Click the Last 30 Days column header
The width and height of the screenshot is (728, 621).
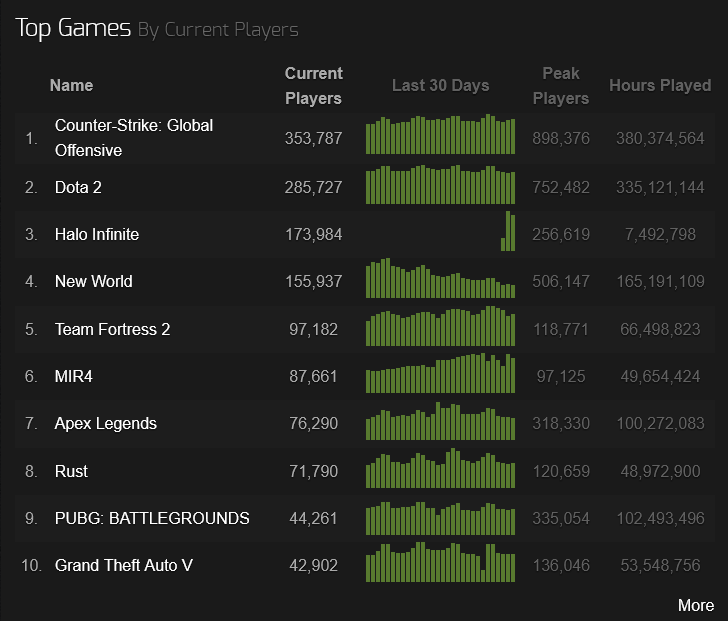point(441,85)
